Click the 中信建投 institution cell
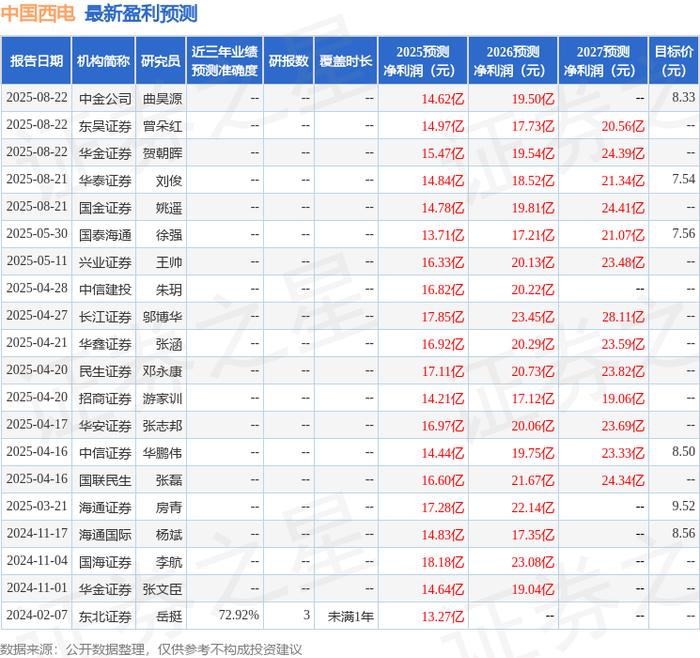 coord(105,289)
